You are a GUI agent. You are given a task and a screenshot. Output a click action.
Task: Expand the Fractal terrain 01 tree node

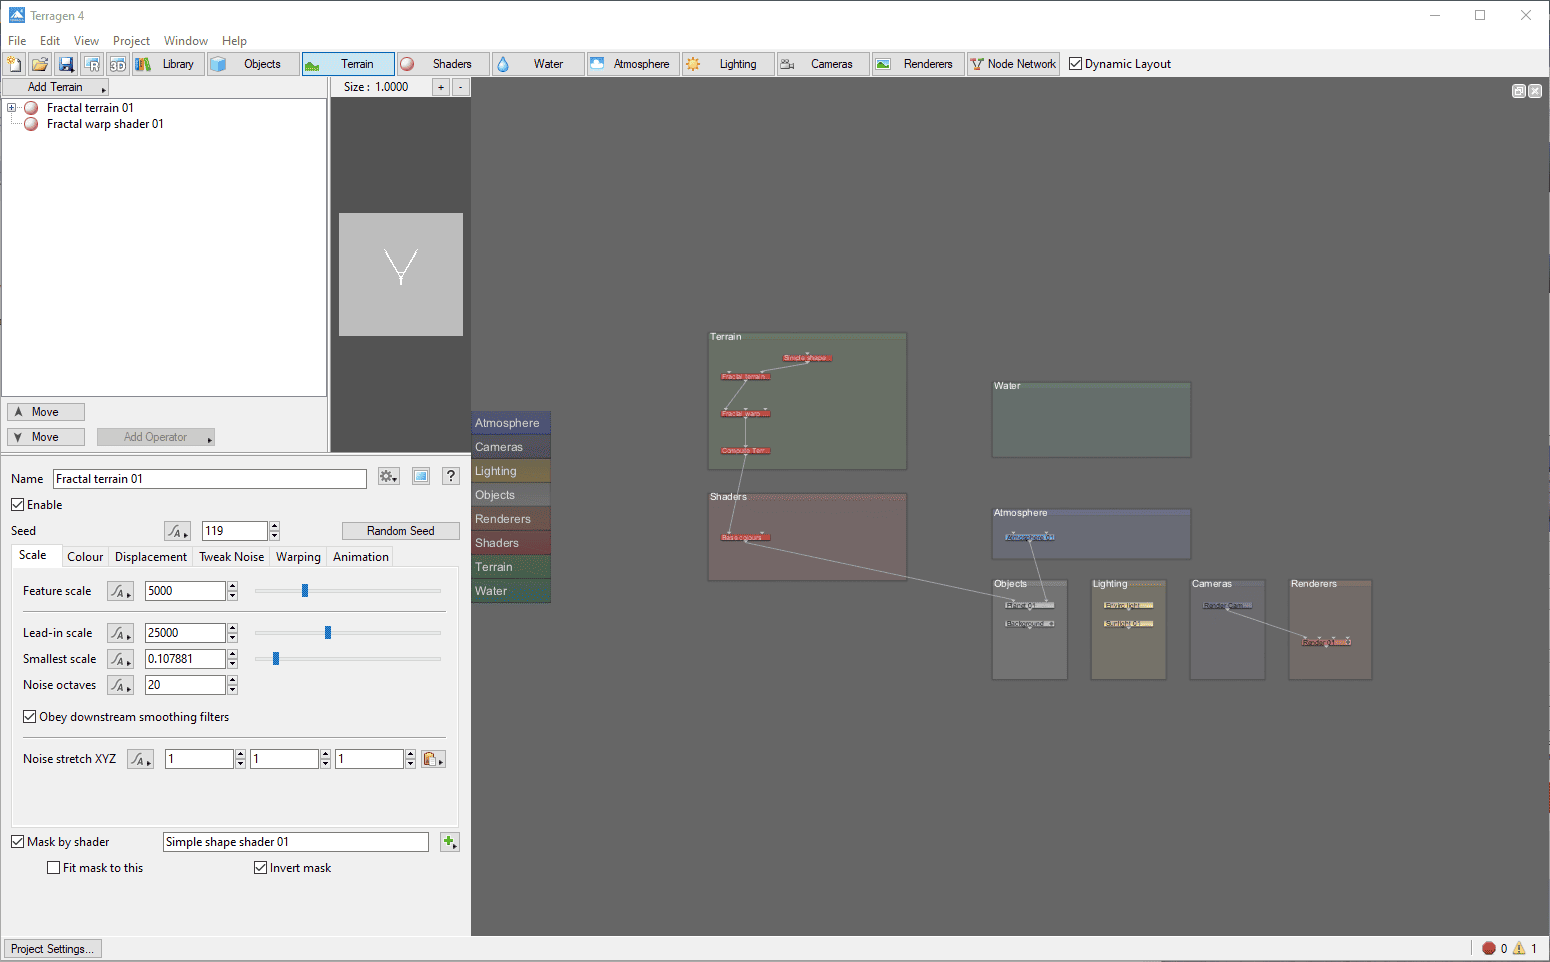point(11,108)
